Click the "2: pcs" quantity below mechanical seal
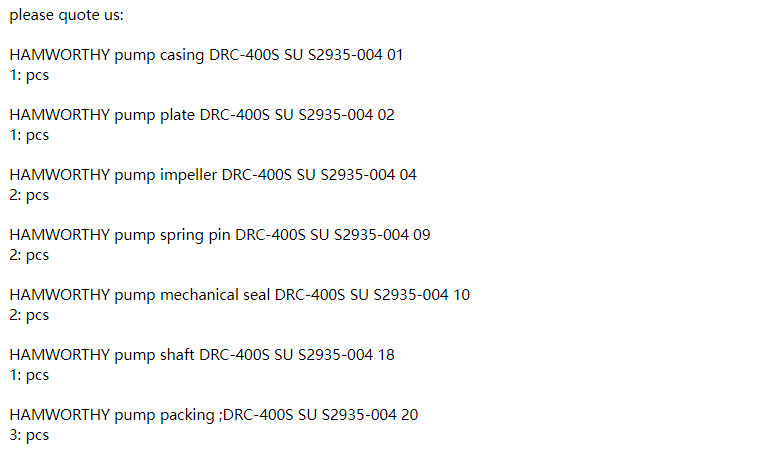Screen dimensions: 758x463 pyautogui.click(x=29, y=315)
